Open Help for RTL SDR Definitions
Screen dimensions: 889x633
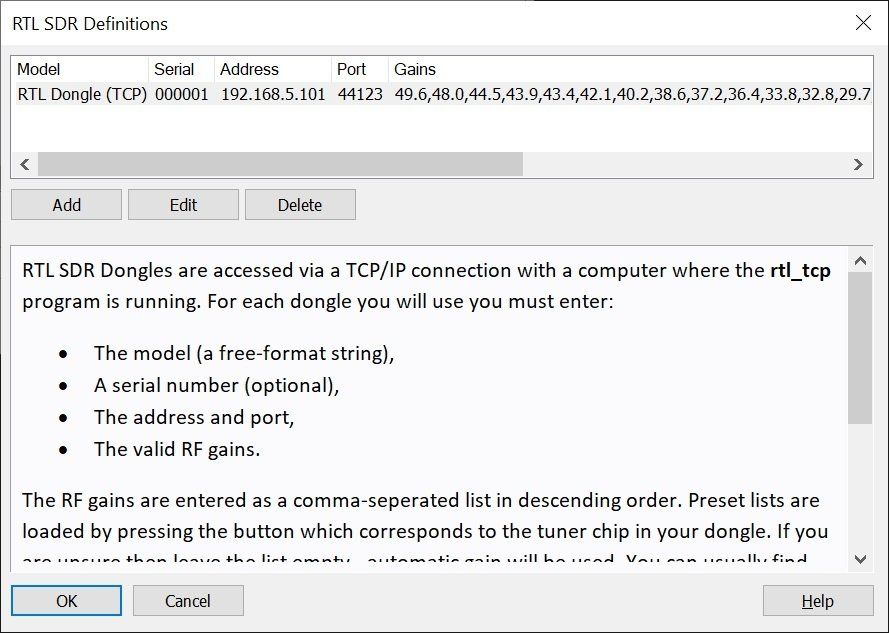tap(817, 601)
